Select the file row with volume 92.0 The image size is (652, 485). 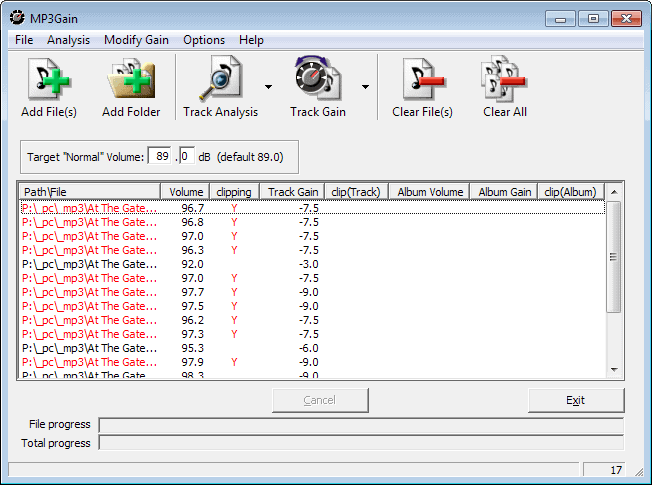point(313,264)
